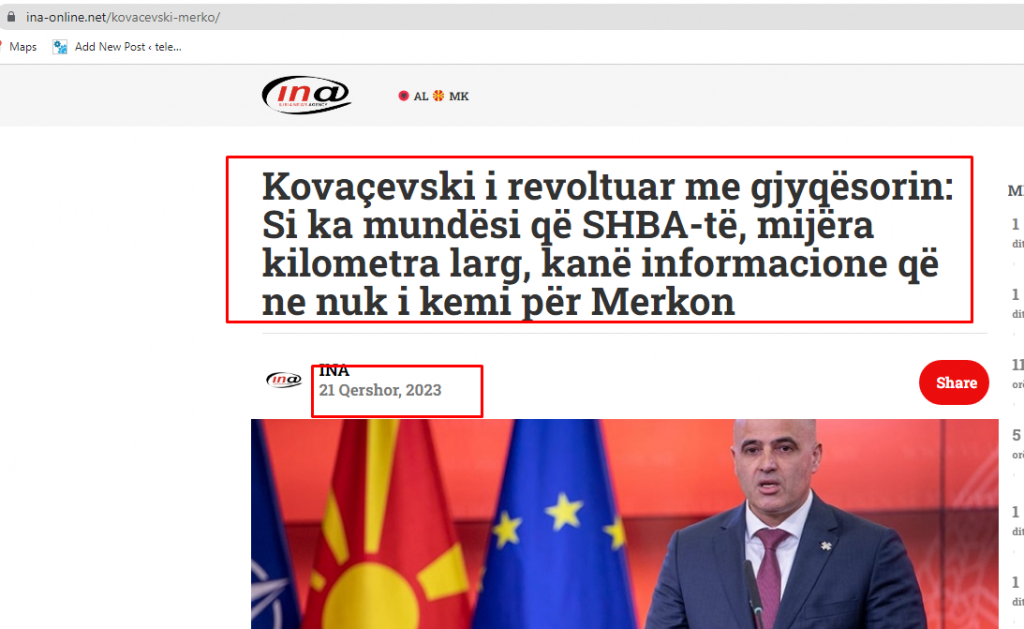The height and width of the screenshot is (629, 1024).
Task: Click the Albanian flag icon
Action: [x=404, y=96]
